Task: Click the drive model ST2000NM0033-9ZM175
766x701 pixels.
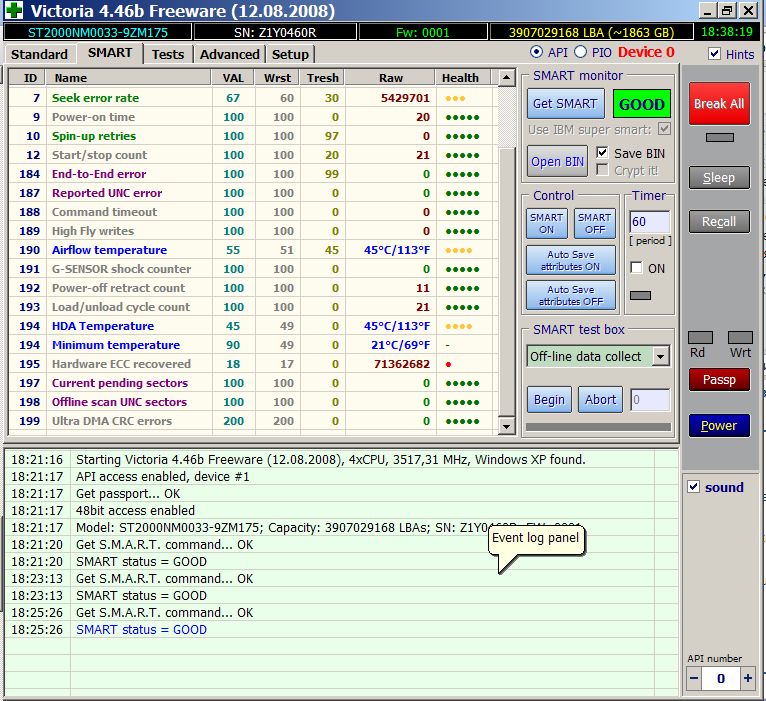Action: pos(98,32)
